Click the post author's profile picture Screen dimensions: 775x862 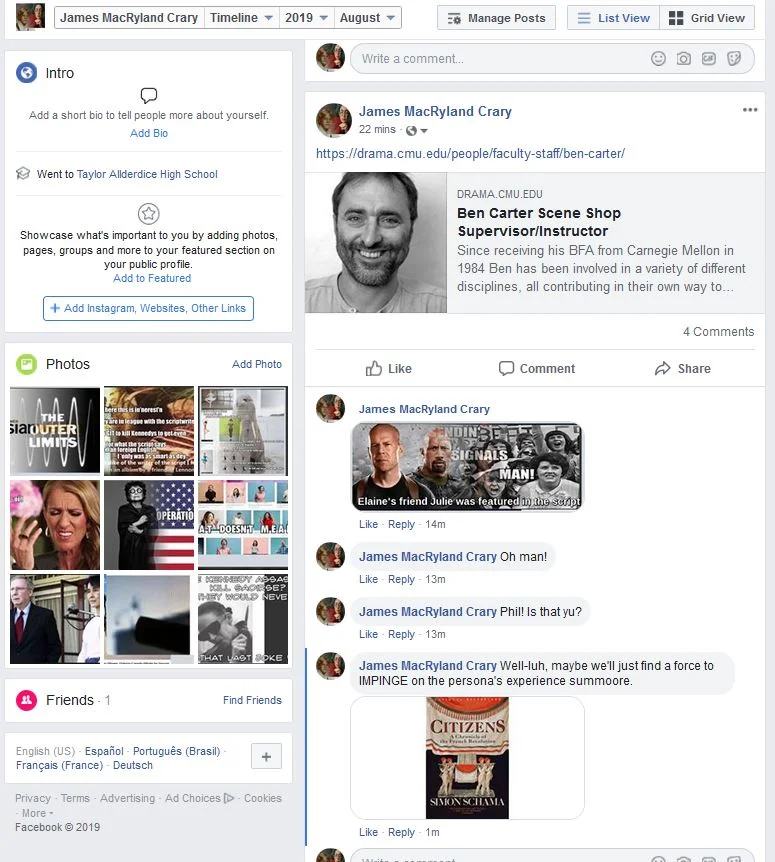(334, 120)
